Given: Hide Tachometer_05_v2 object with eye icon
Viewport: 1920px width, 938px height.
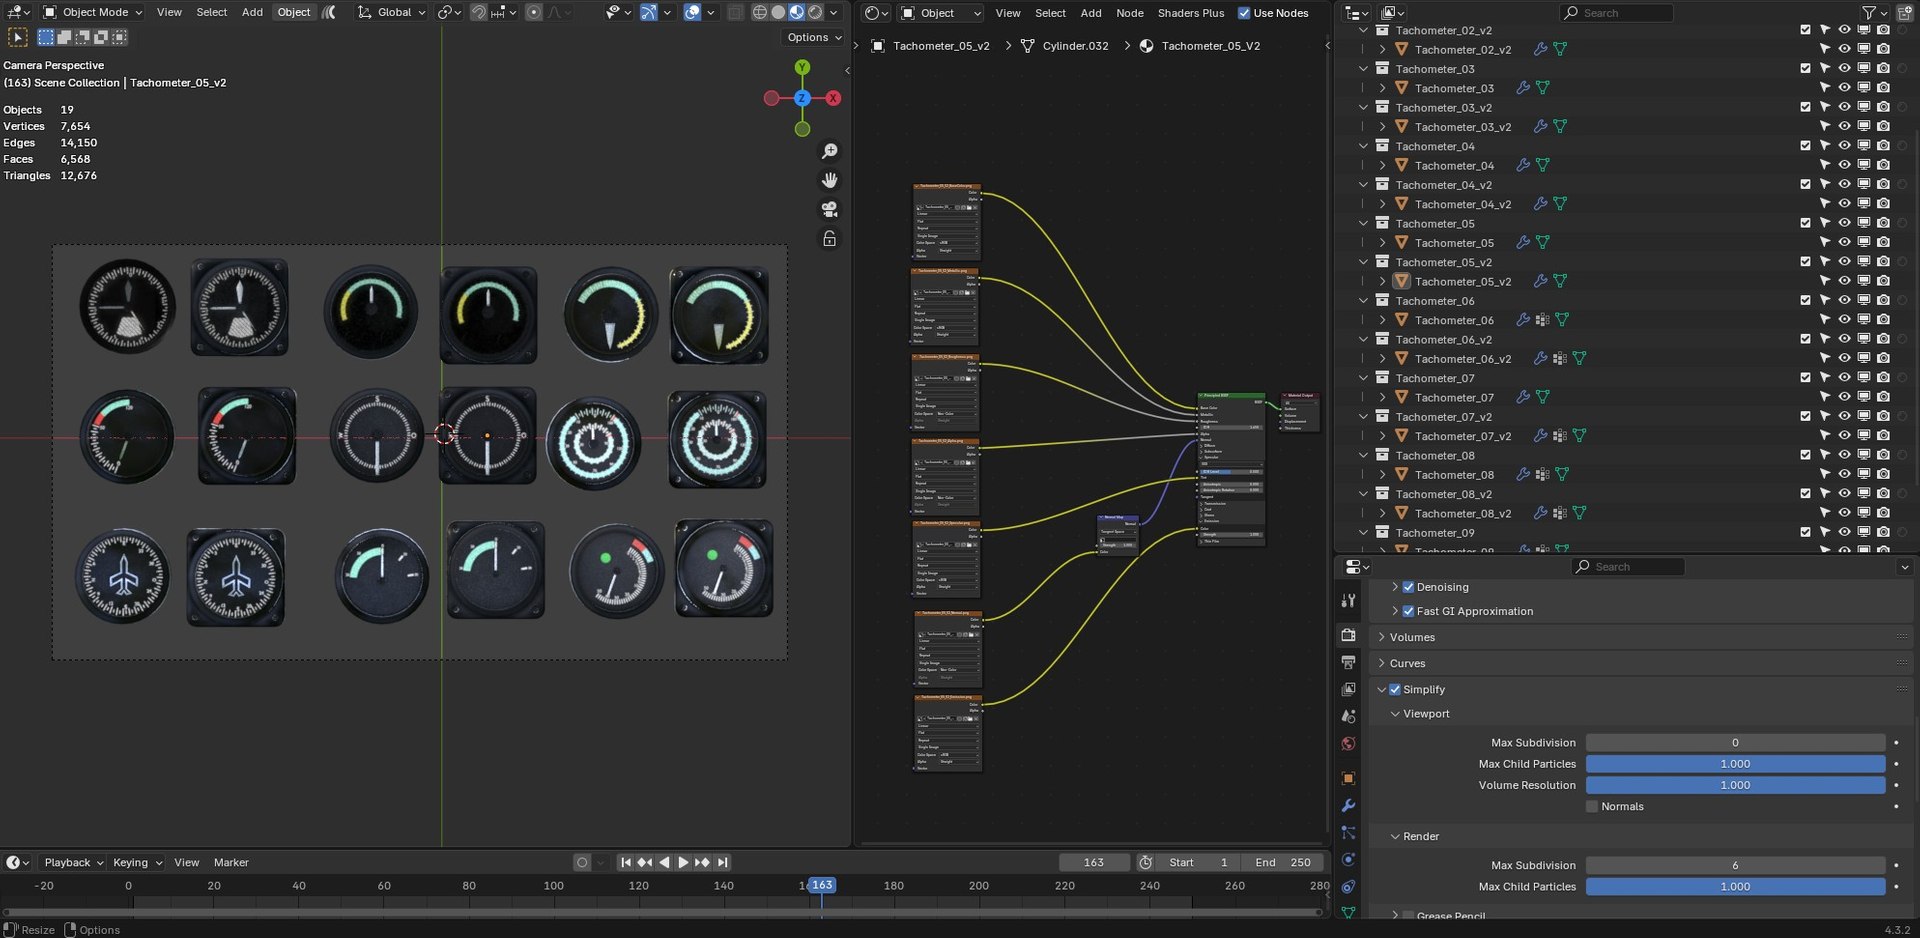Looking at the screenshot, I should click(x=1844, y=281).
